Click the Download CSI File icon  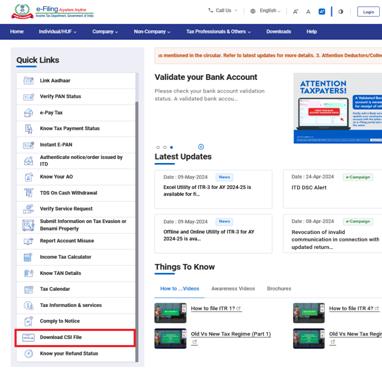(28, 337)
